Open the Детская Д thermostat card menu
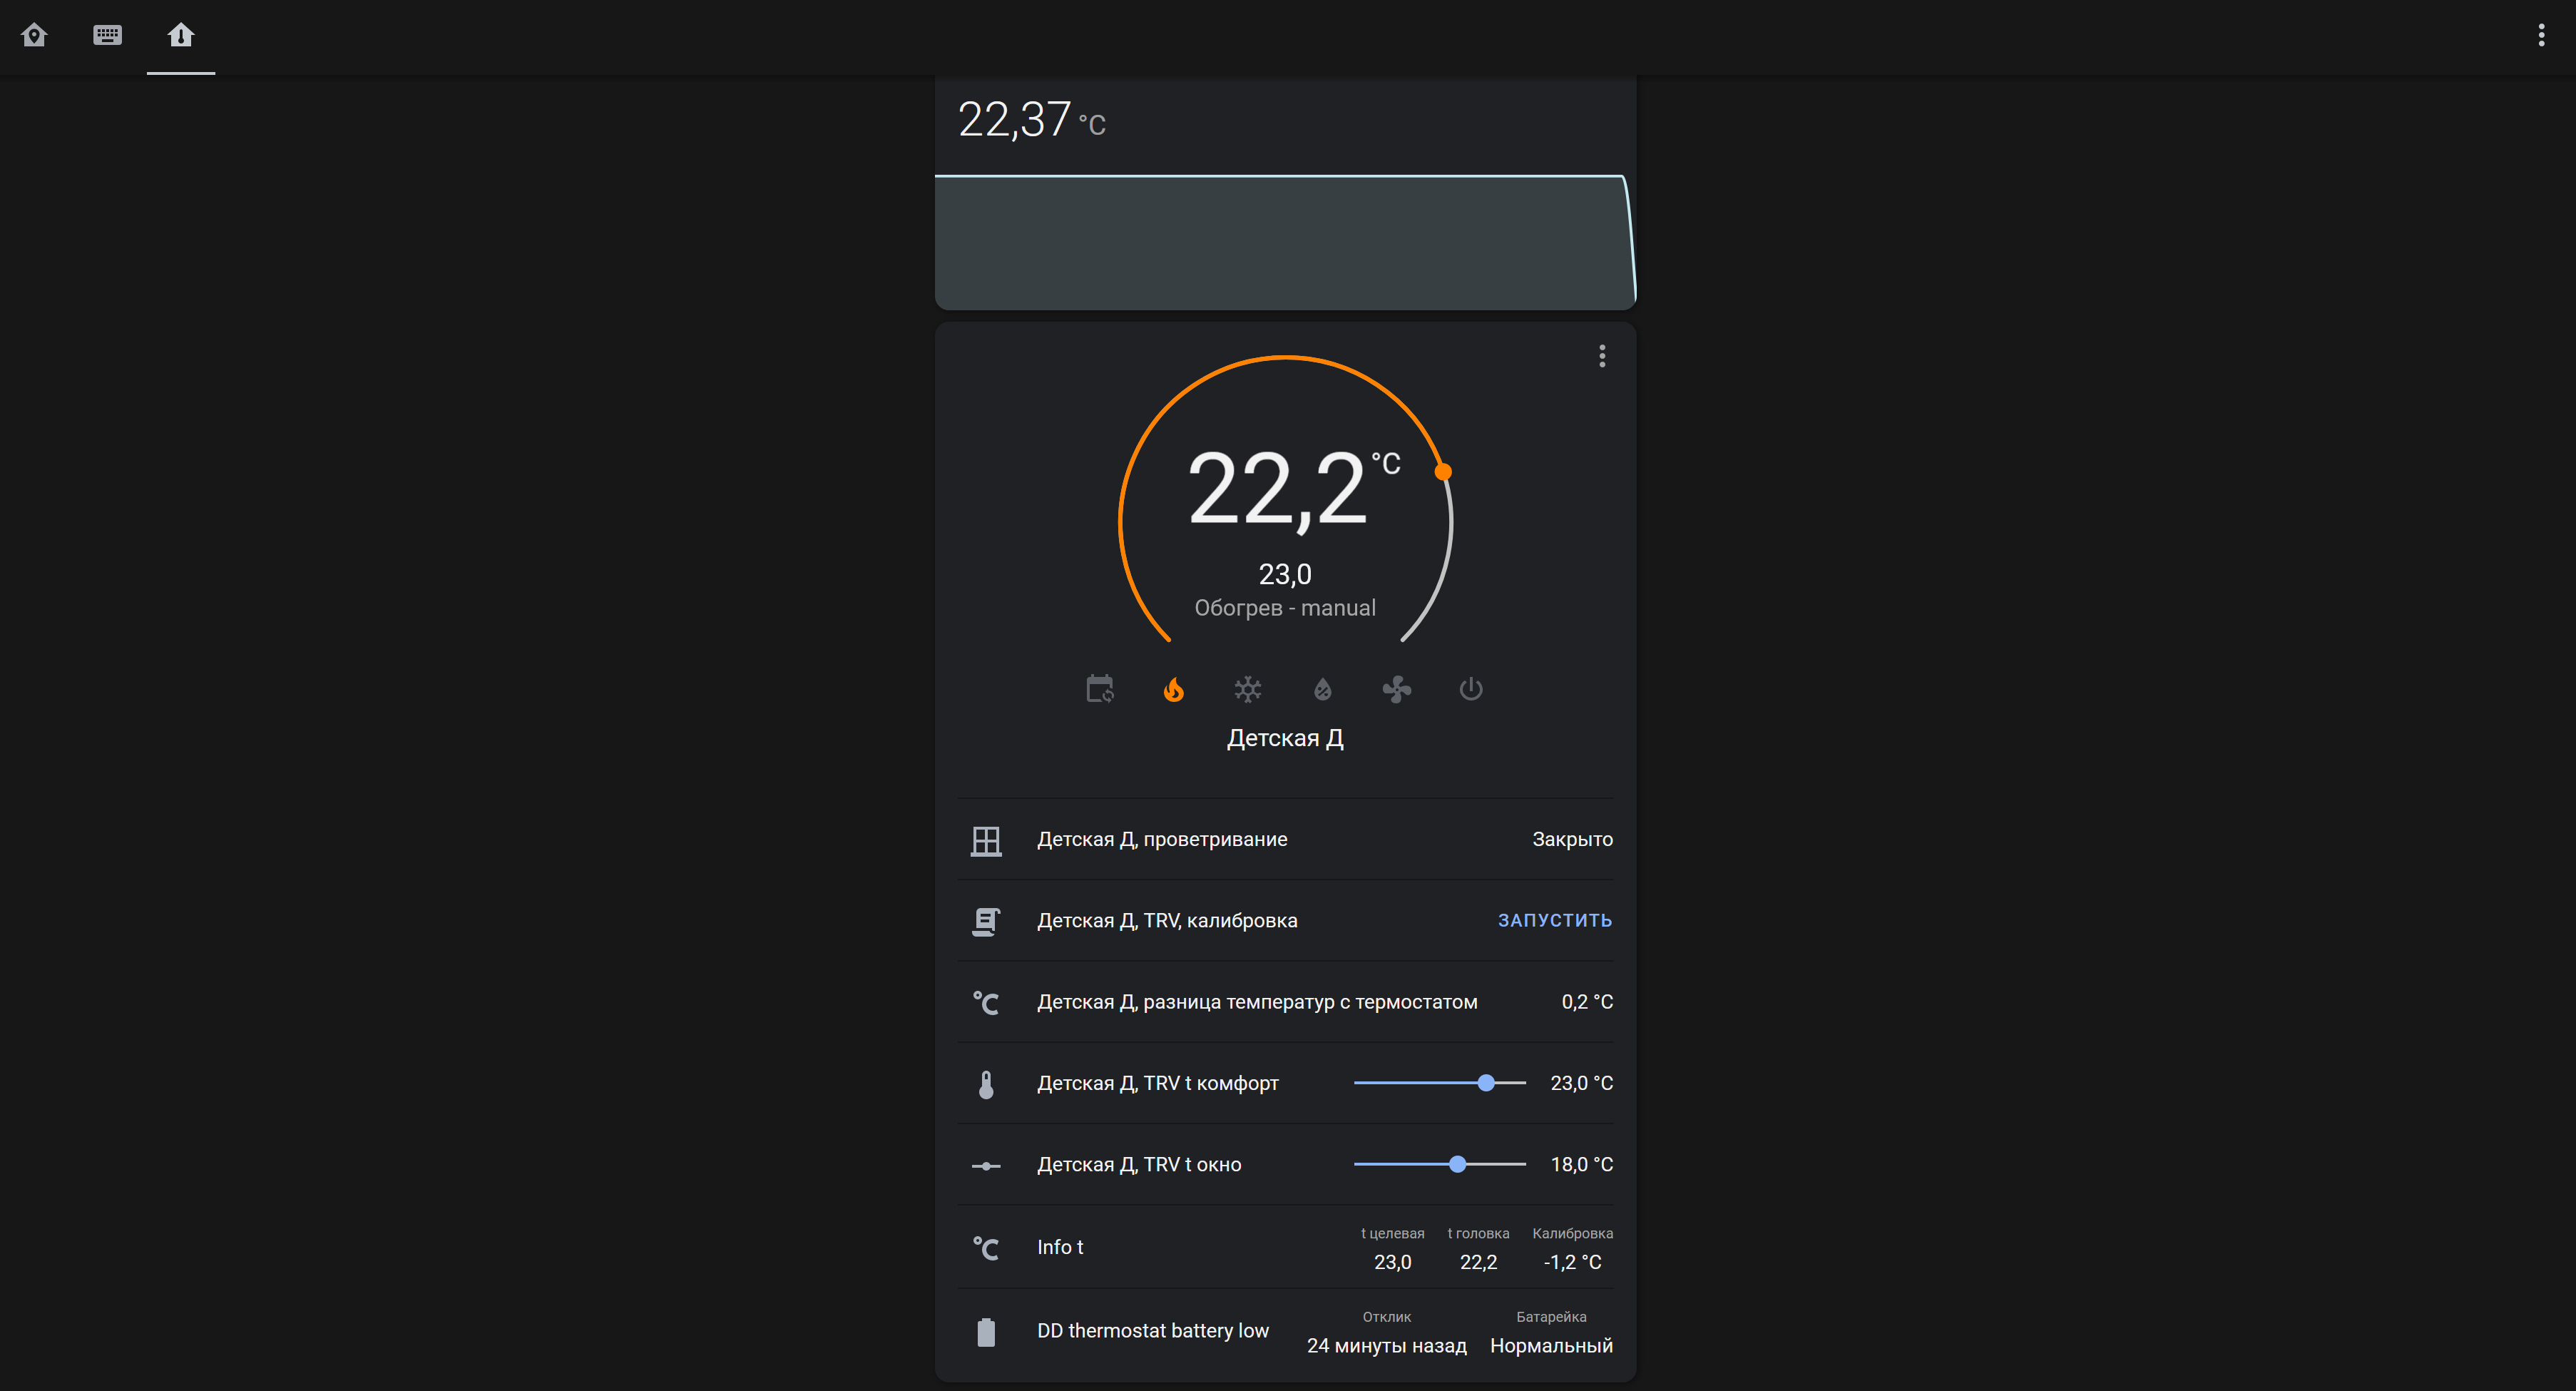The image size is (2576, 1391). (1602, 357)
